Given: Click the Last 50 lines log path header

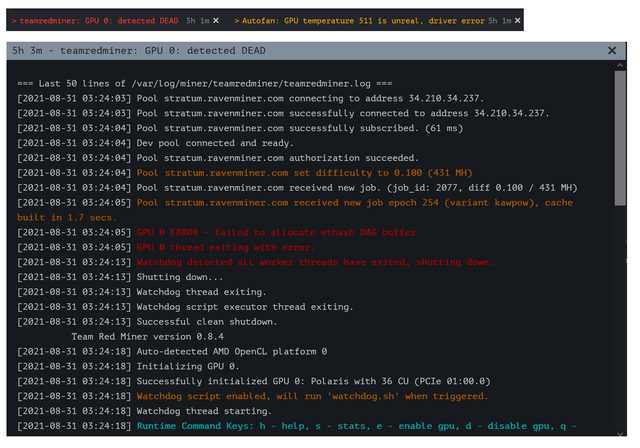Looking at the screenshot, I should coord(204,84).
